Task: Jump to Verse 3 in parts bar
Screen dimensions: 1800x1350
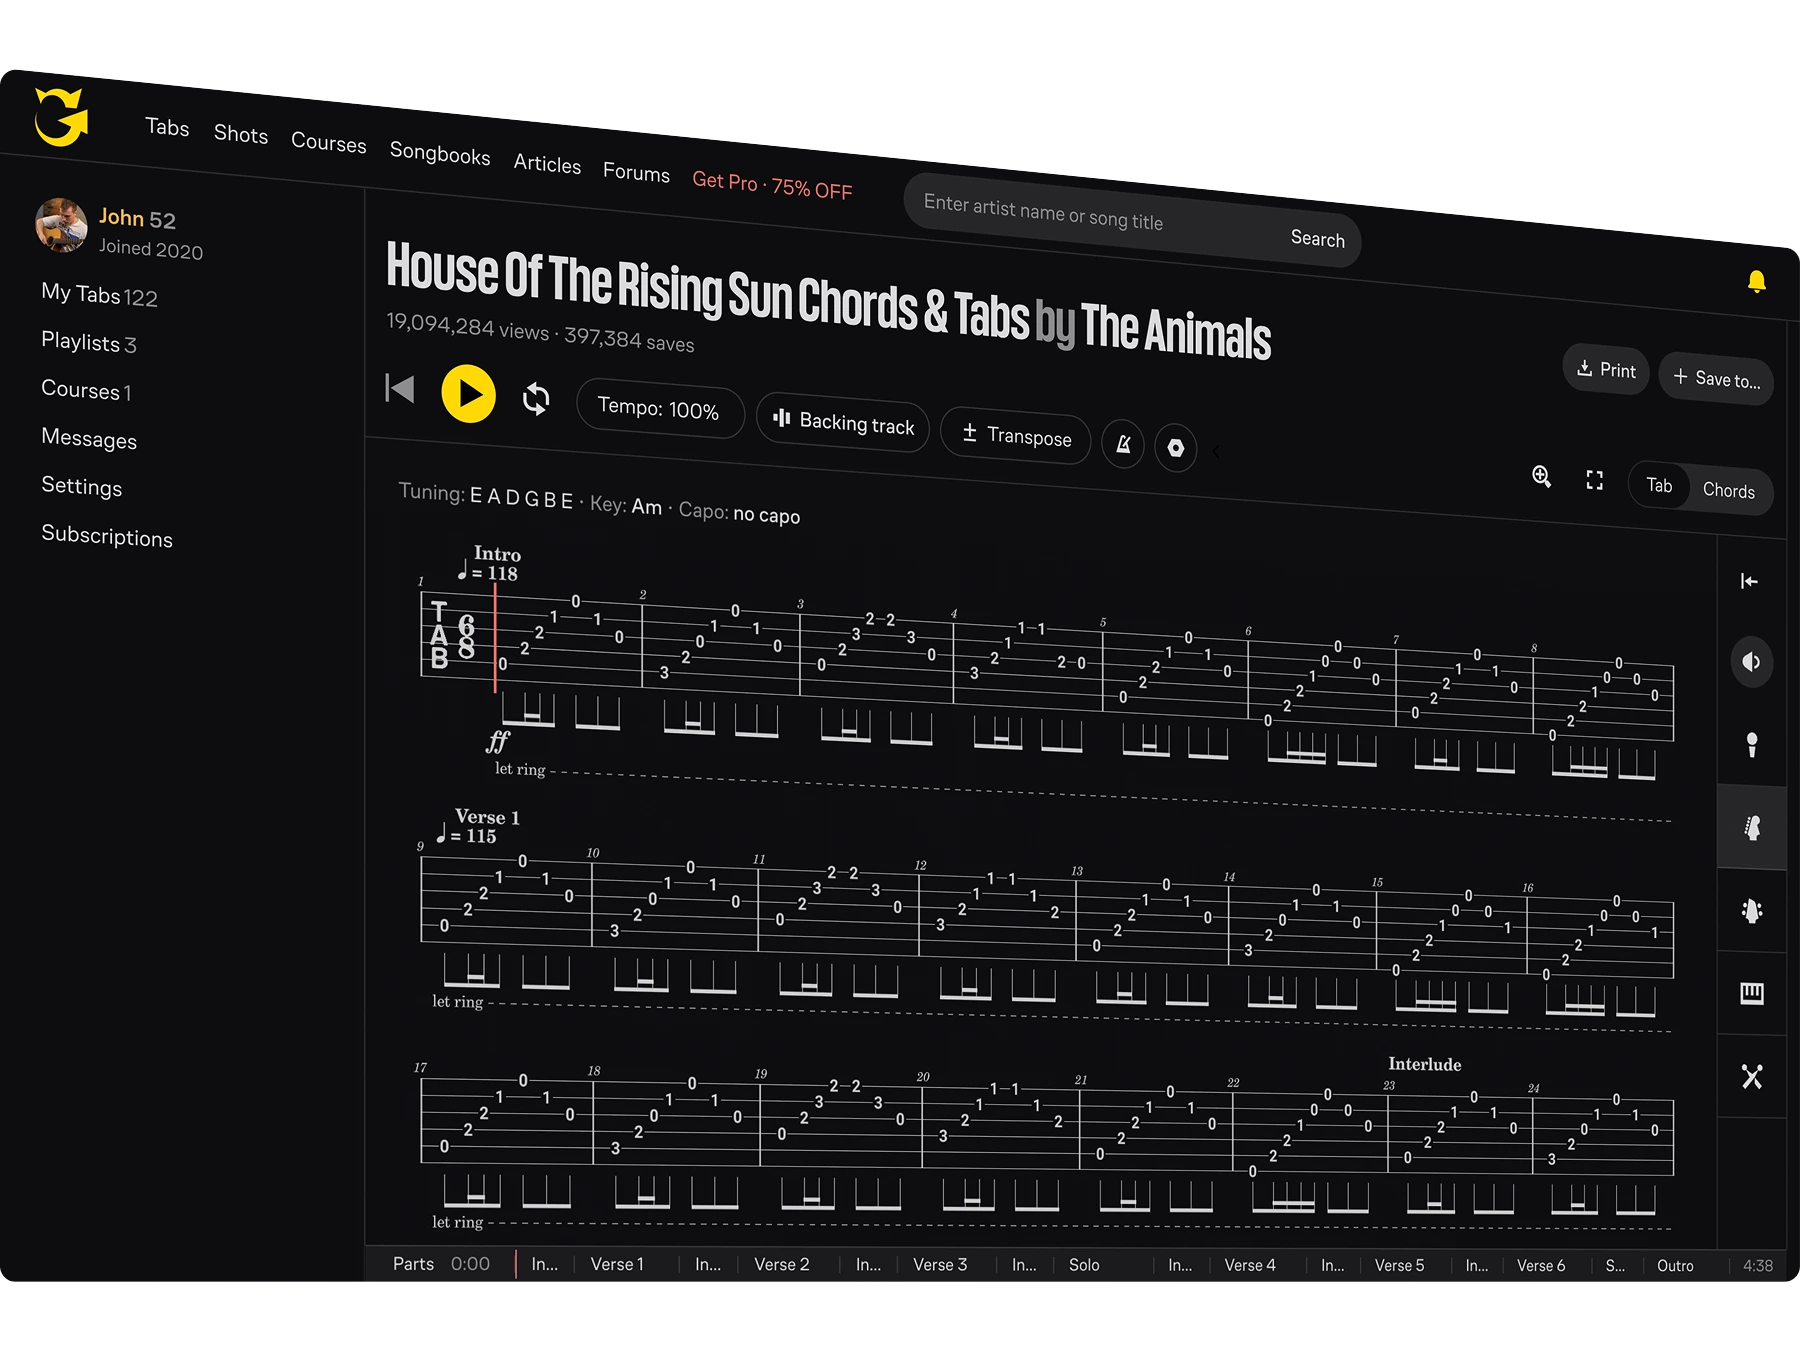Action: pyautogui.click(x=940, y=1264)
